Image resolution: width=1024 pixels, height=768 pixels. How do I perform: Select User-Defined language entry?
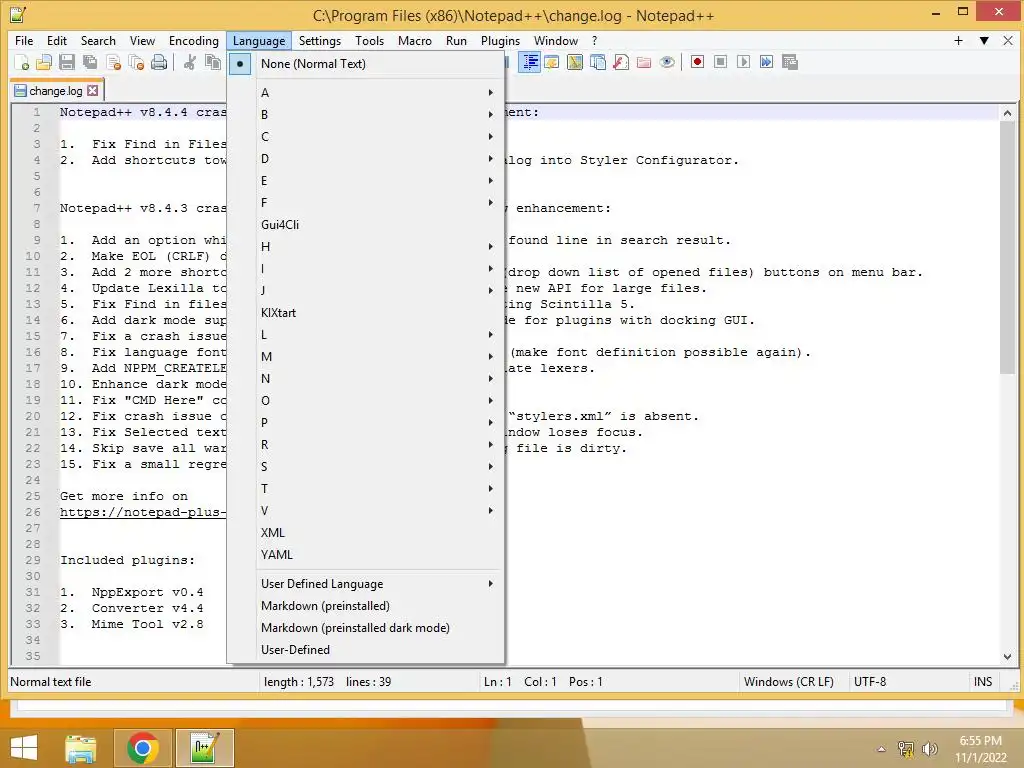(366, 650)
